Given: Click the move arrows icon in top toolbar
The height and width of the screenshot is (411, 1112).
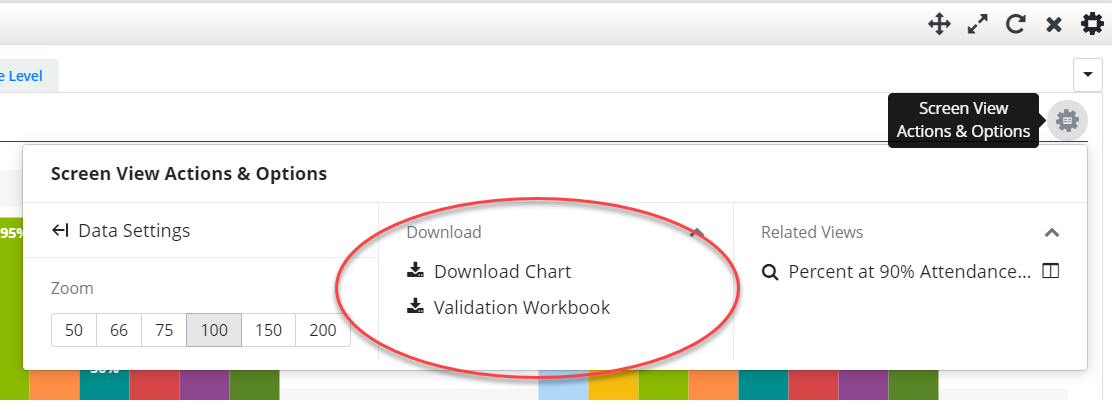Looking at the screenshot, I should [939, 25].
